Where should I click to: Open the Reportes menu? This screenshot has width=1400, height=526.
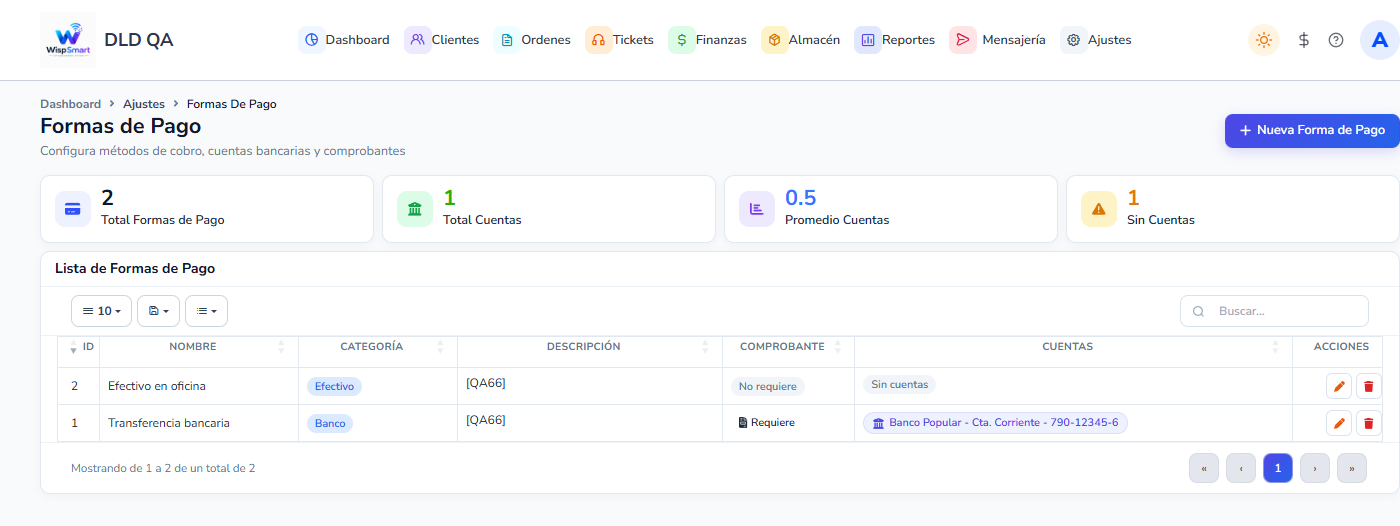click(896, 40)
